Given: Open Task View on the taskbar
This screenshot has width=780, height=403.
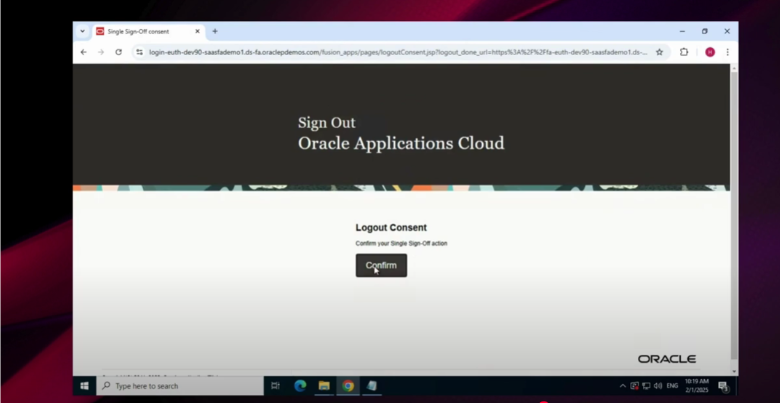Looking at the screenshot, I should pyautogui.click(x=275, y=385).
